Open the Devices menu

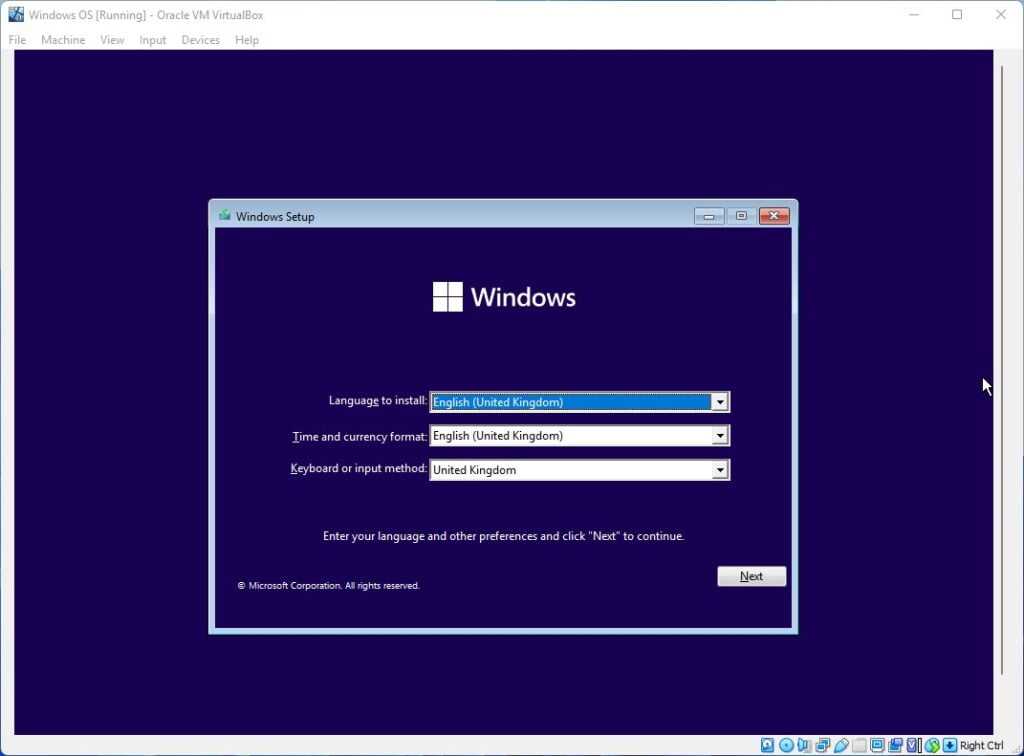pyautogui.click(x=200, y=40)
